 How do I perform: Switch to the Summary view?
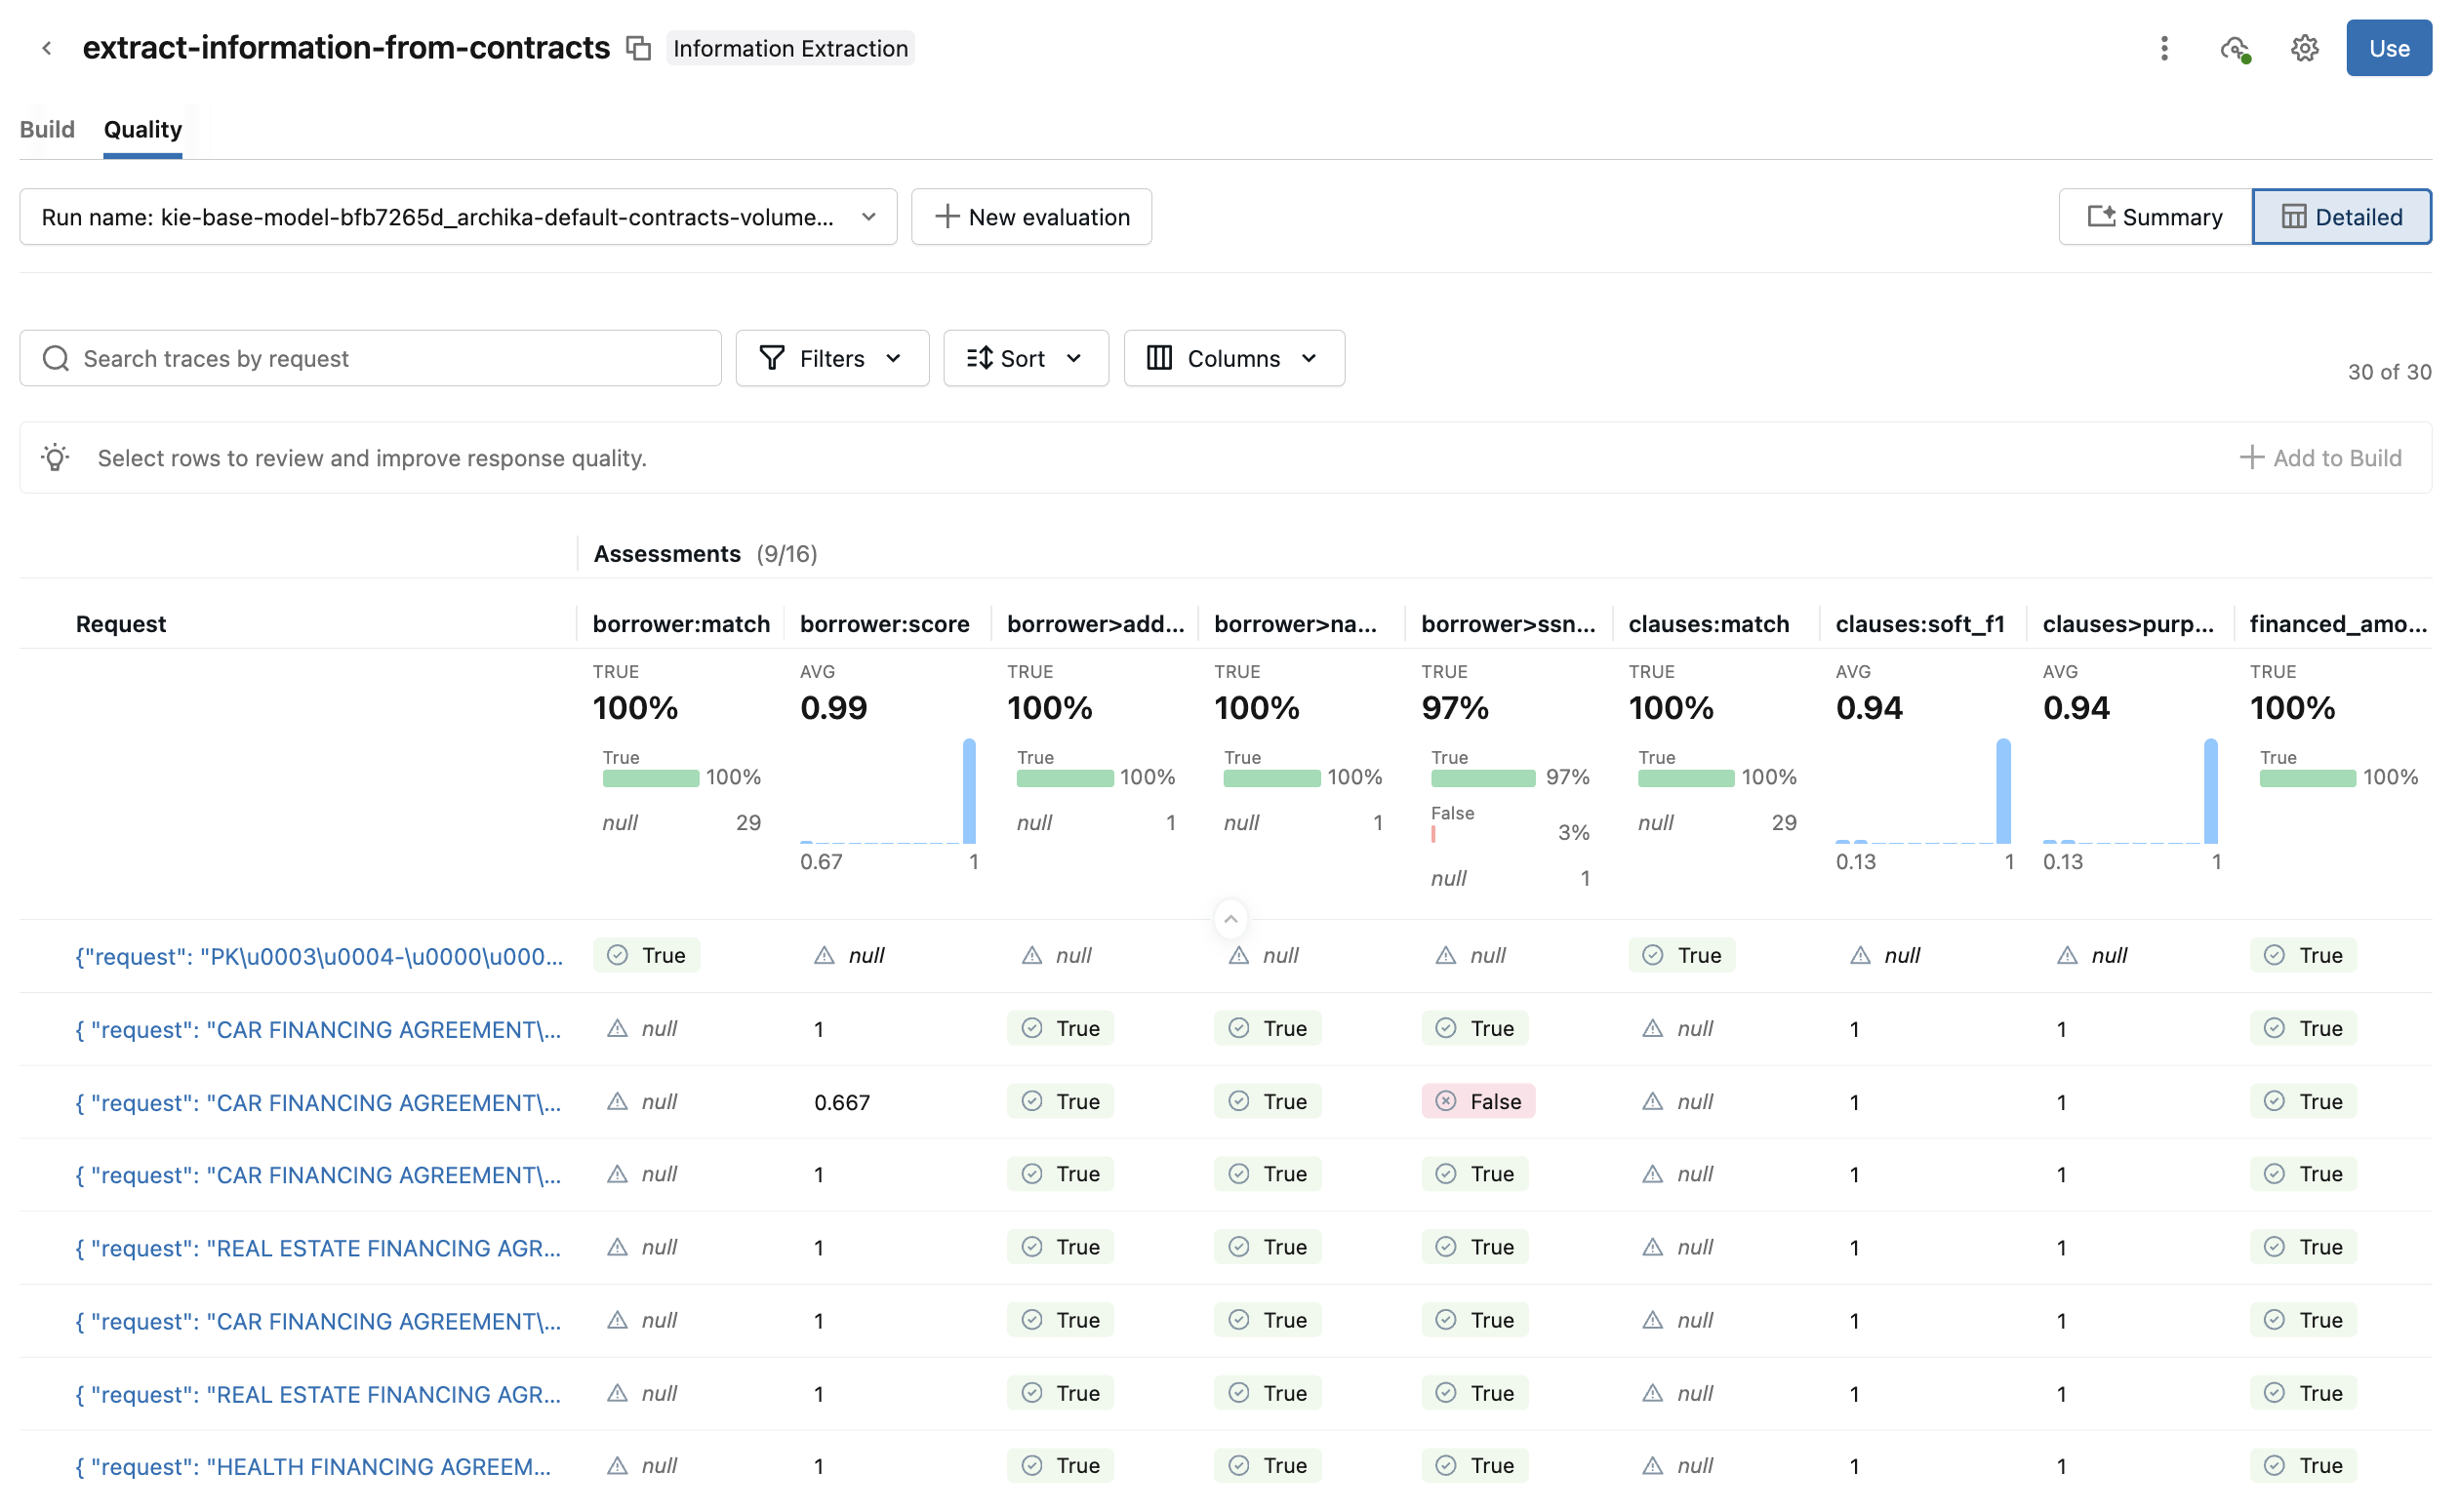click(2155, 217)
